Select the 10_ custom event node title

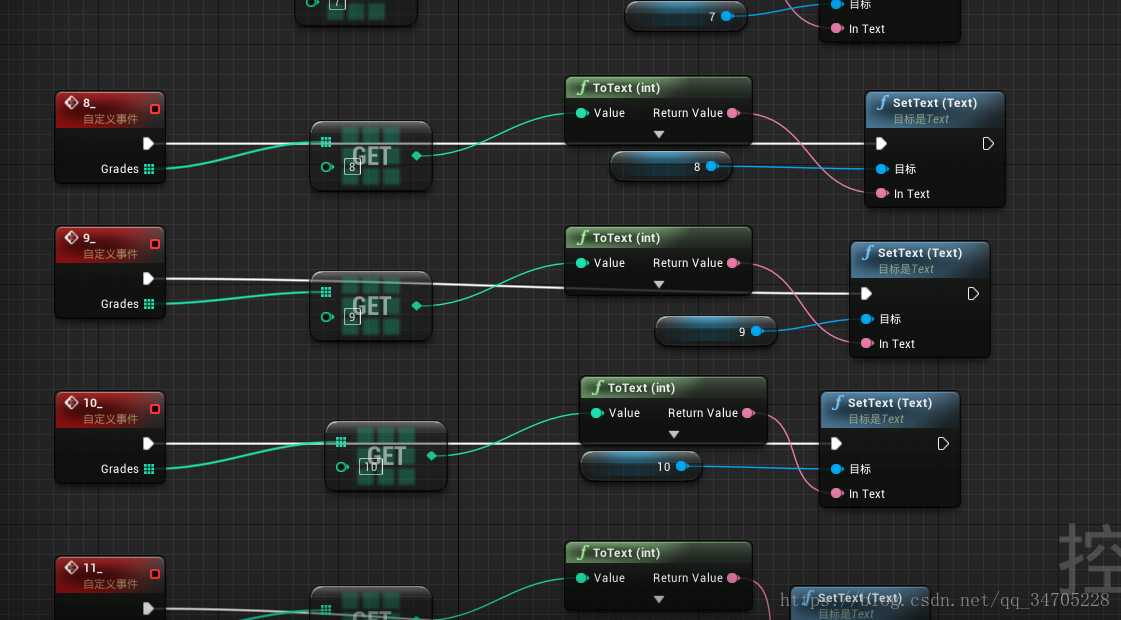93,403
